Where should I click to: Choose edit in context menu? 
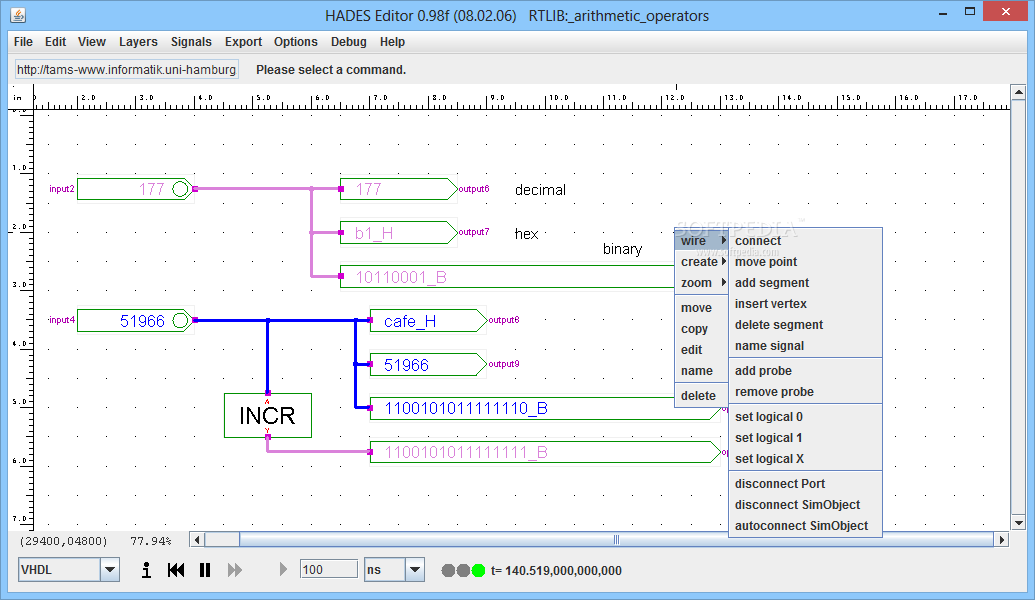701,350
